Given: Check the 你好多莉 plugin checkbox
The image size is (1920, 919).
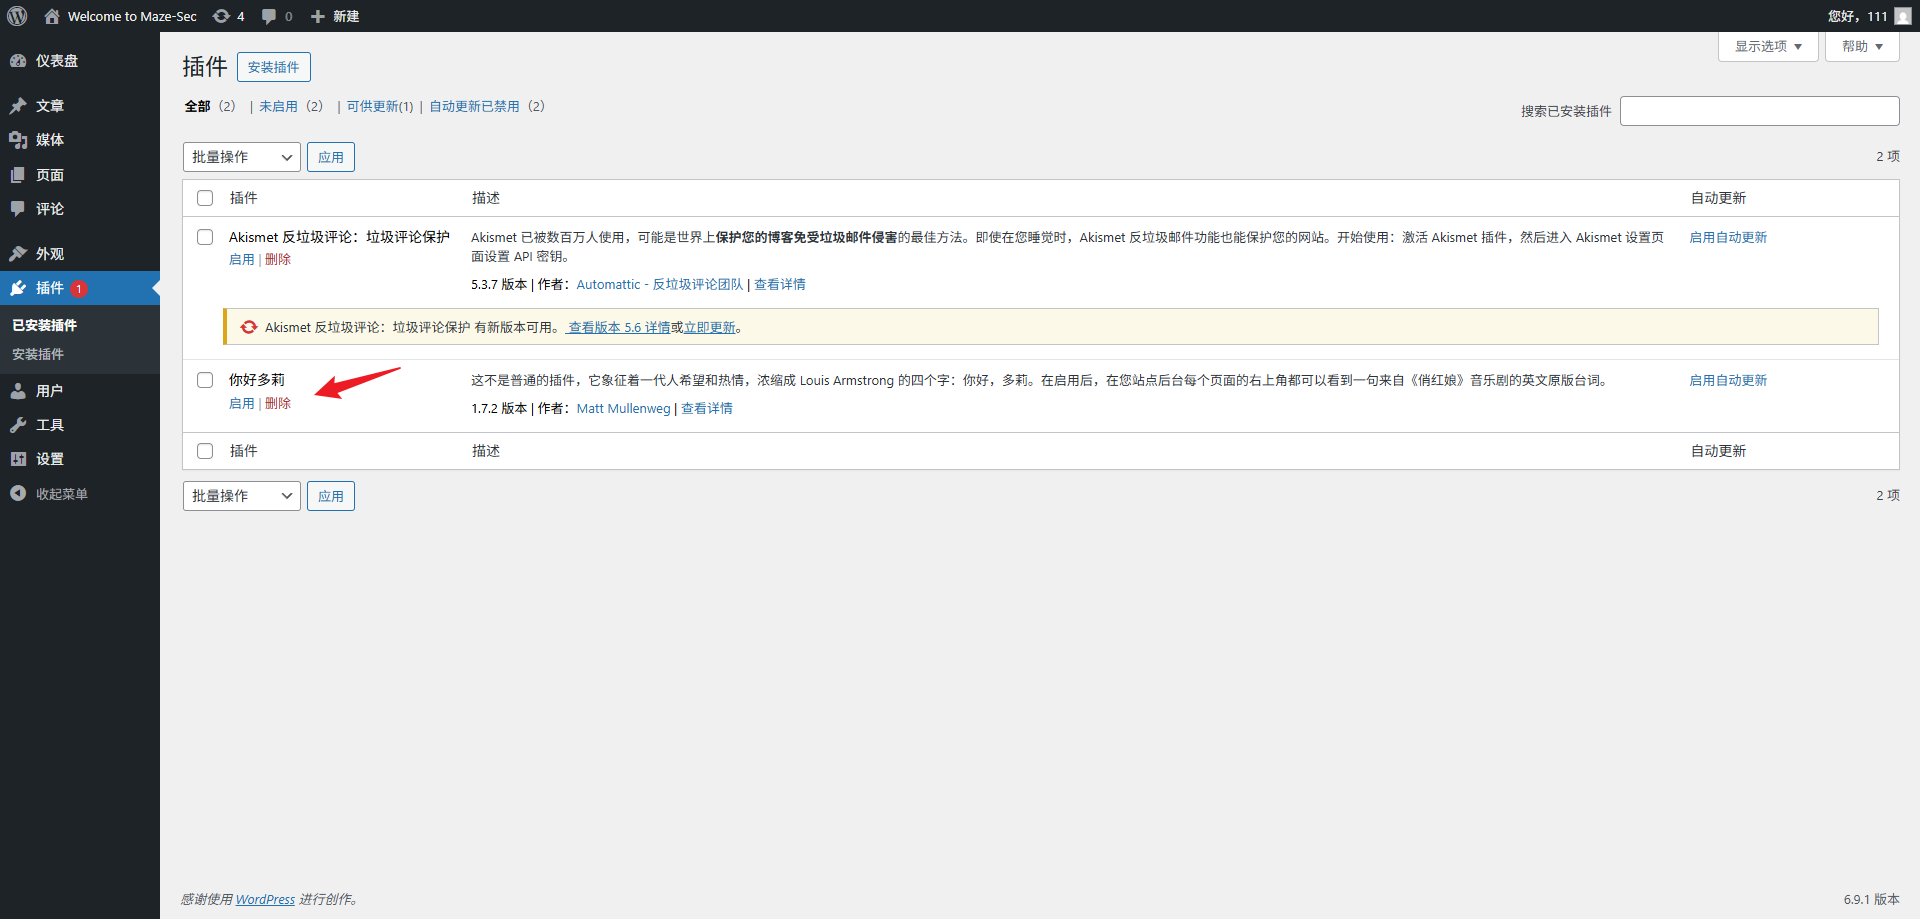Looking at the screenshot, I should click(205, 380).
